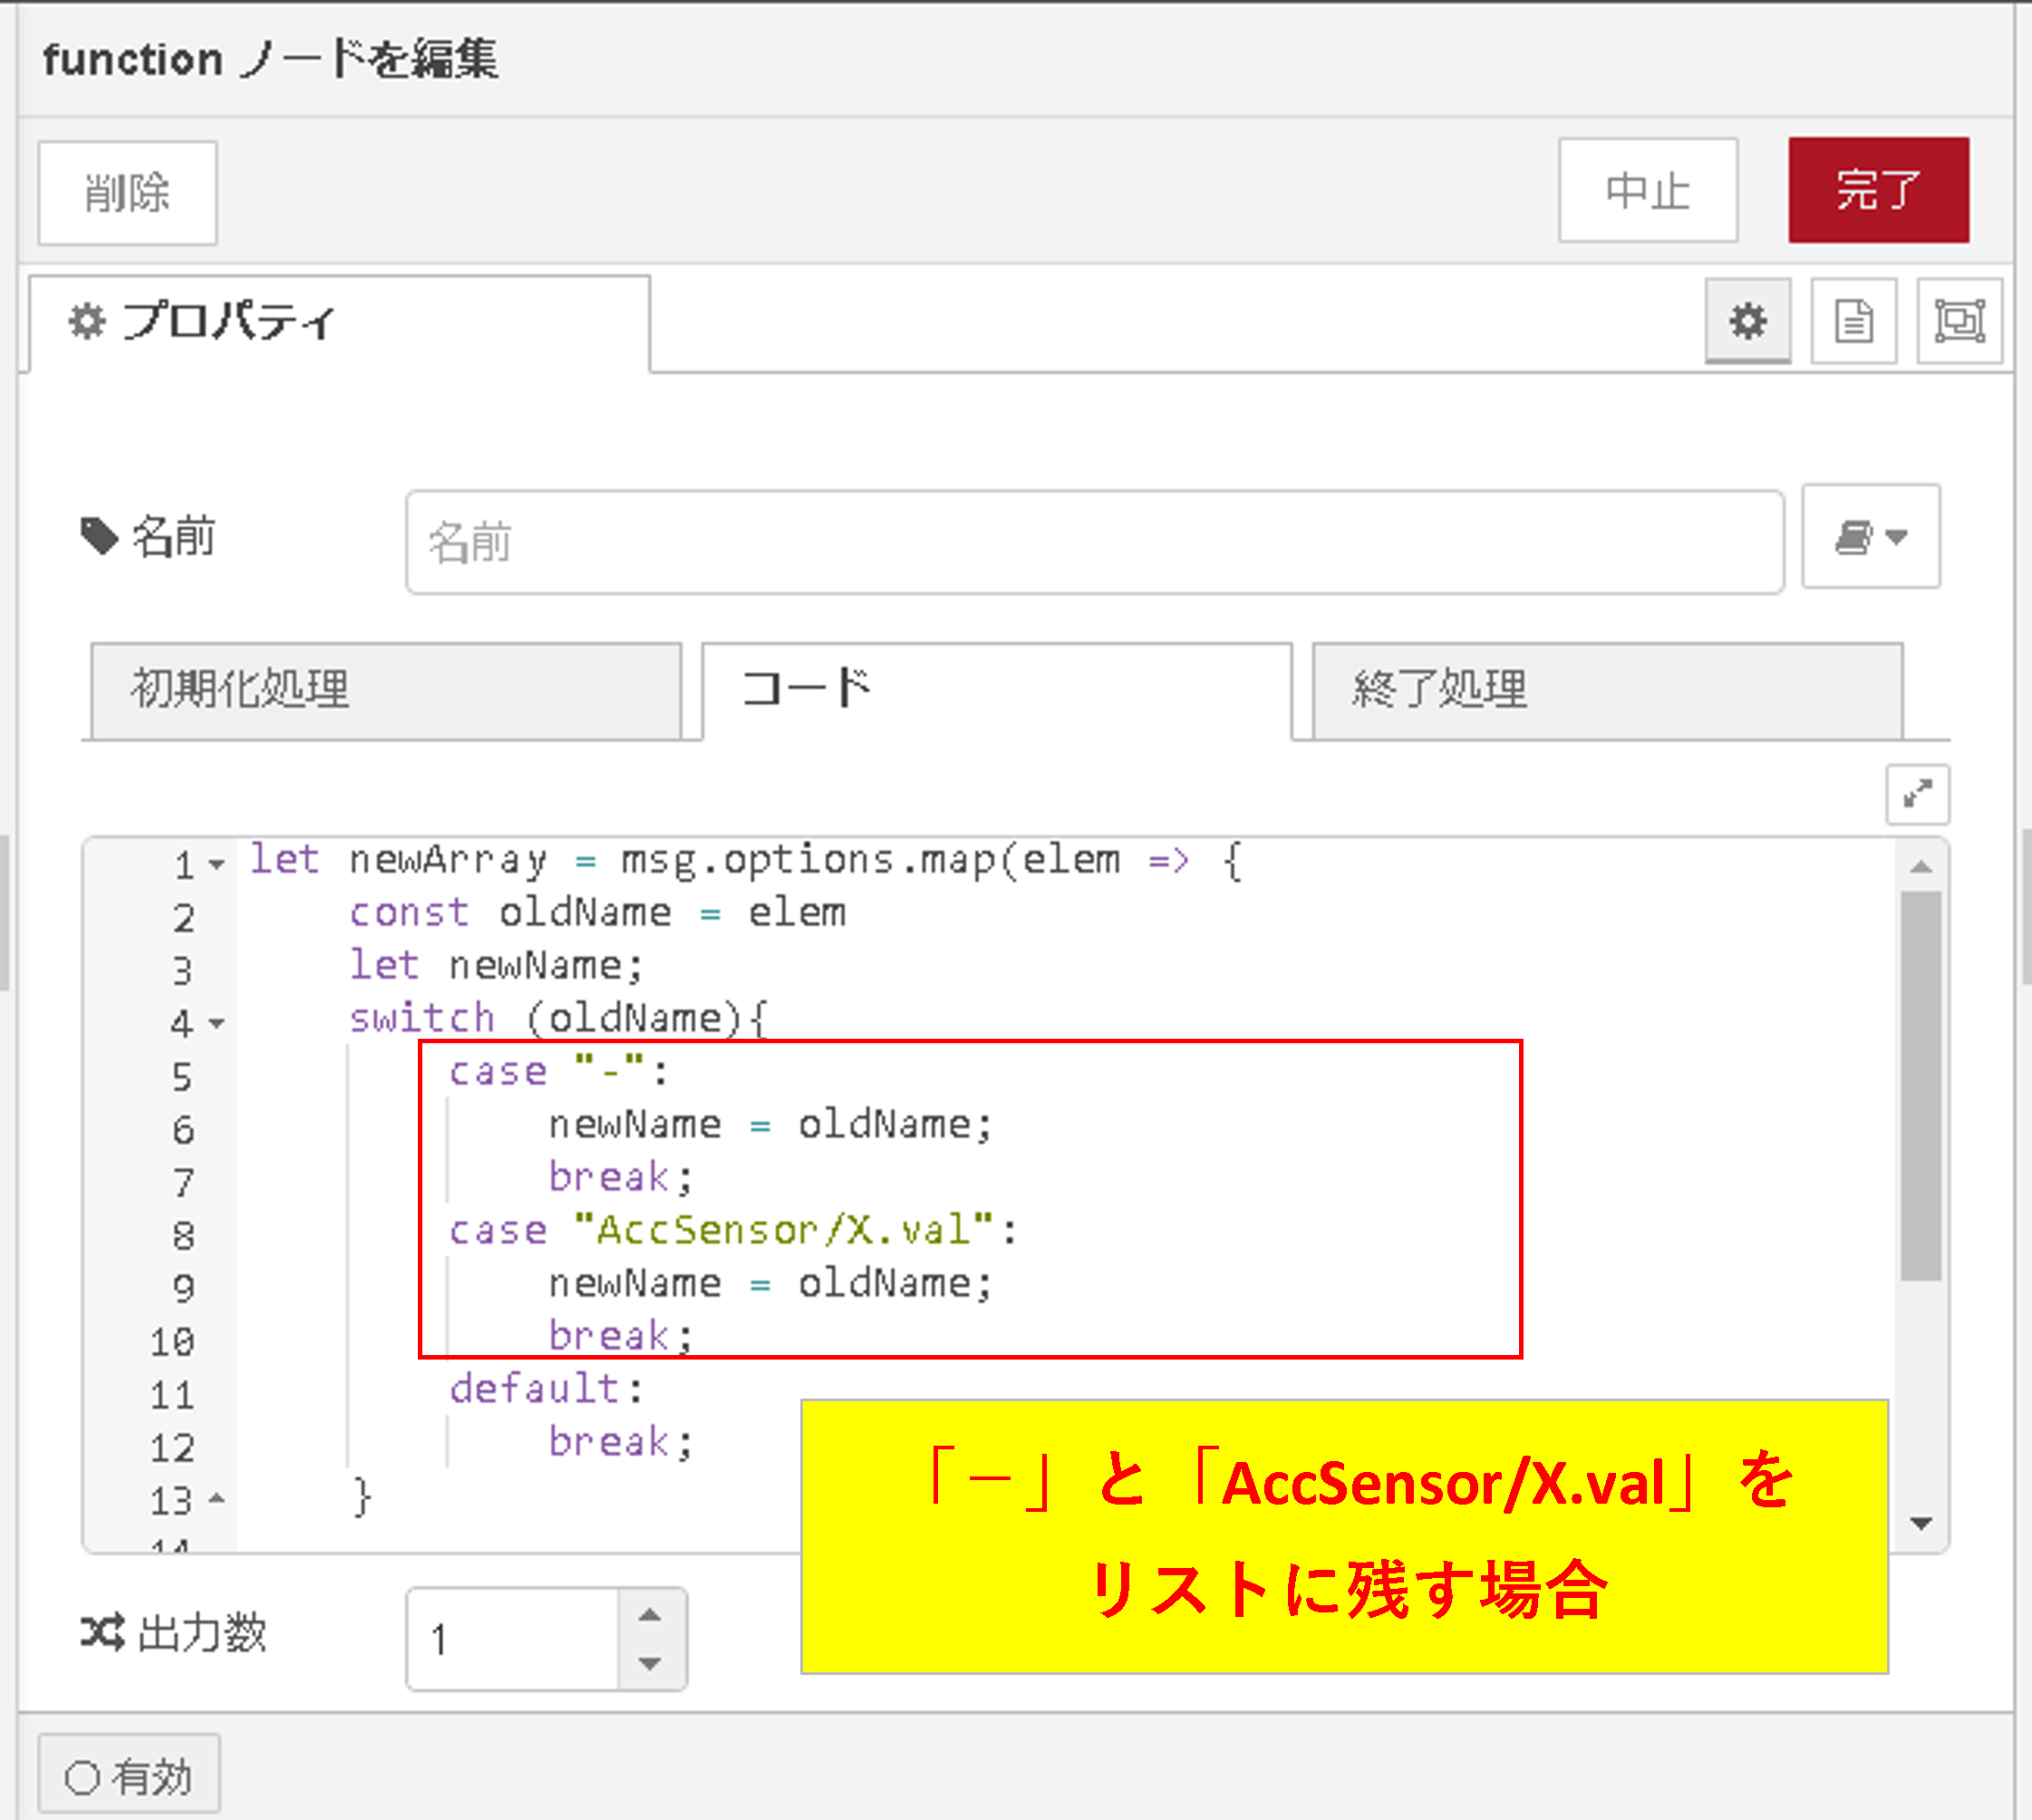The height and width of the screenshot is (1820, 2032).
Task: Click the 名前 tag icon label
Action: click(x=148, y=537)
